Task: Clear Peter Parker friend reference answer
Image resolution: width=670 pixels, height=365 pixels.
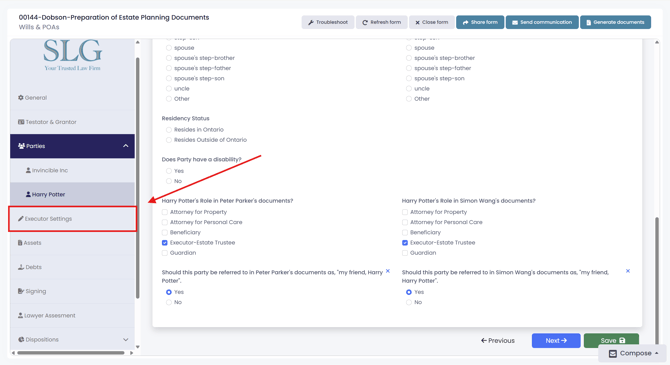Action: tap(388, 271)
